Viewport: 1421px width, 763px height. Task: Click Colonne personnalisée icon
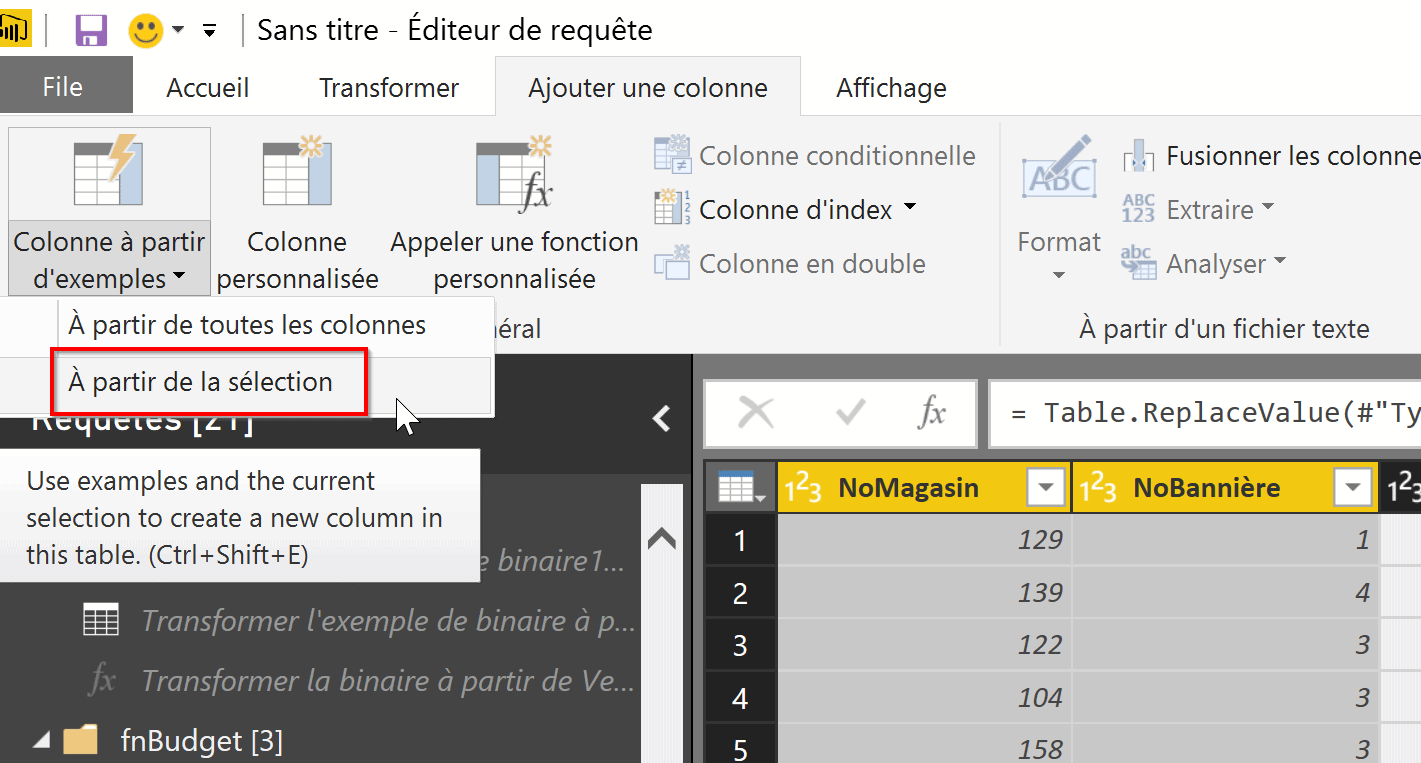297,172
